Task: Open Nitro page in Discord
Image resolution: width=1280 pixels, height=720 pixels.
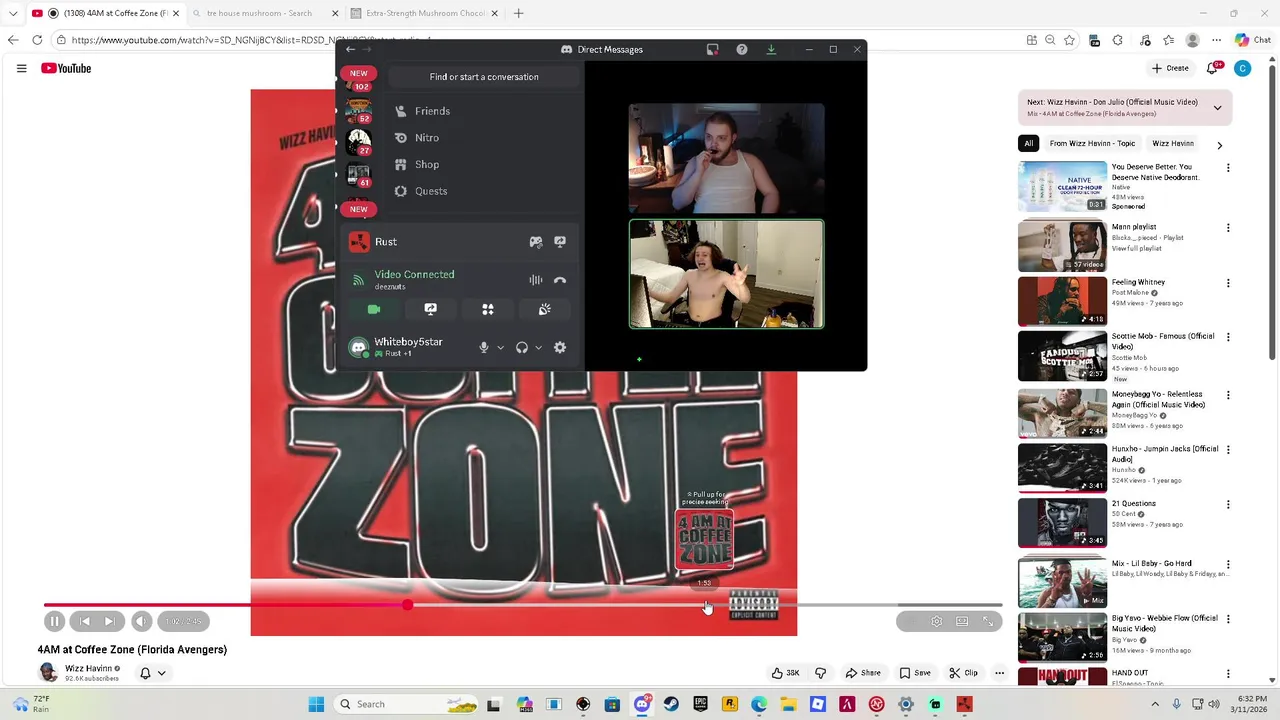Action: coord(482,138)
